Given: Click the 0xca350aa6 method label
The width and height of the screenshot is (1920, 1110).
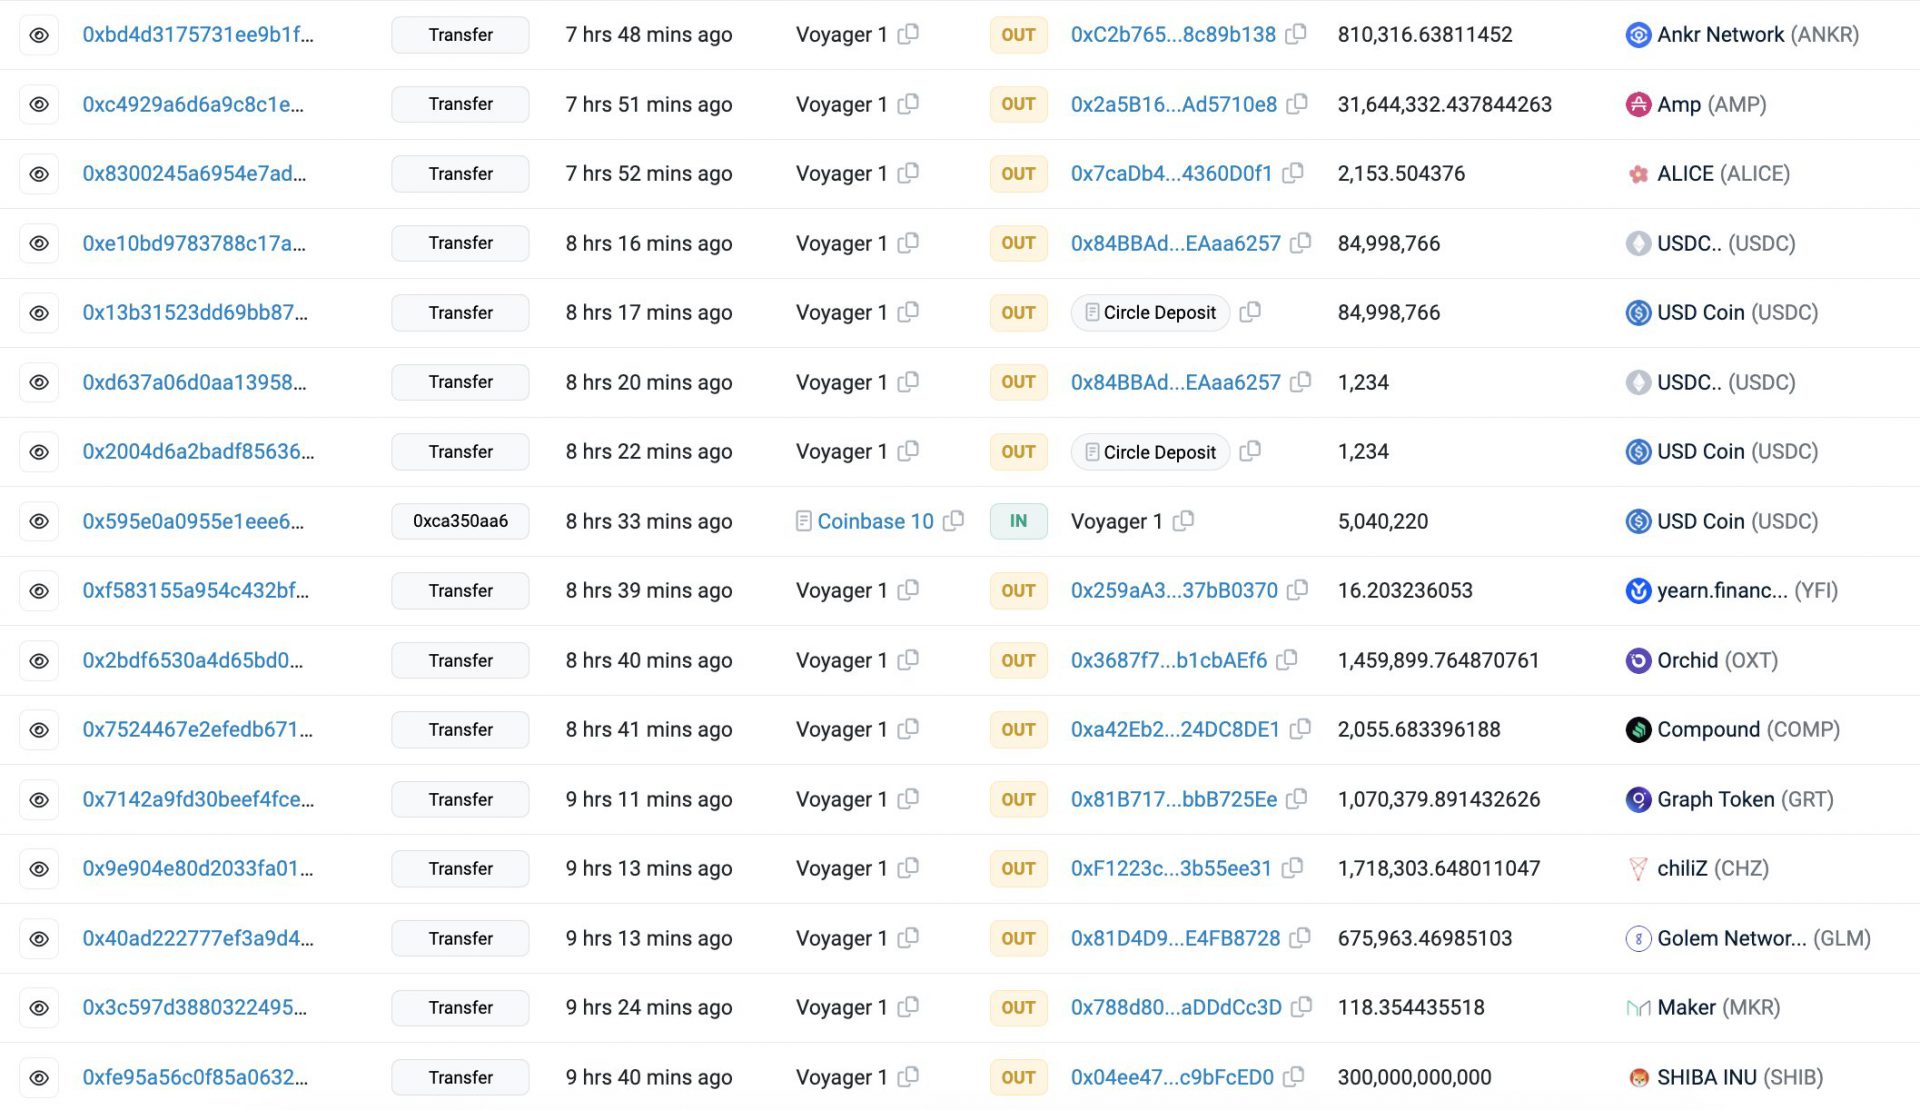Looking at the screenshot, I should click(460, 521).
